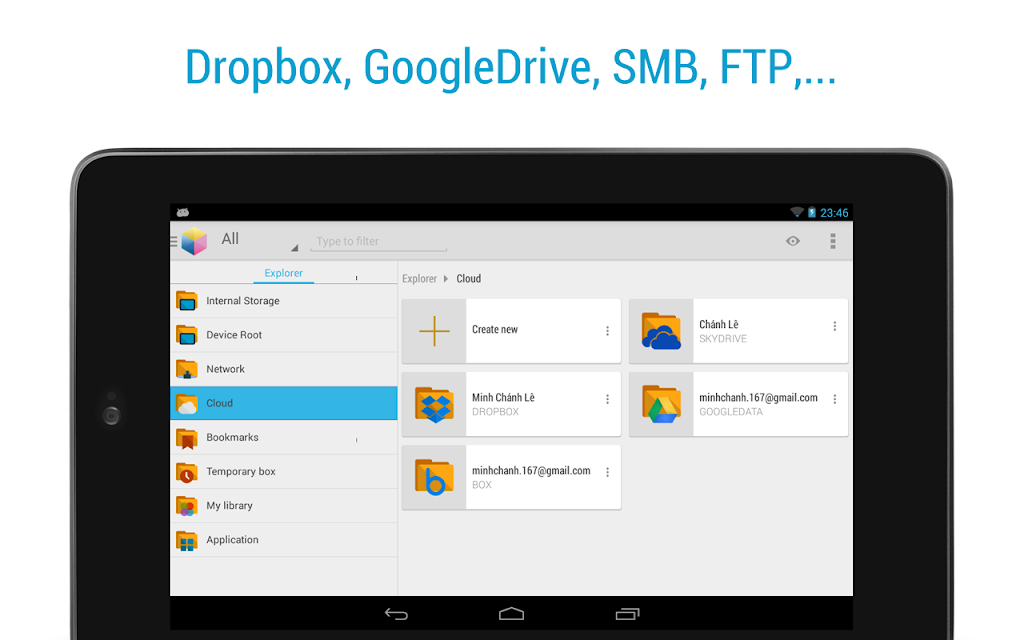The width and height of the screenshot is (1024, 640).
Task: Open options menu for the SKYDRIVE entry
Action: 835,326
